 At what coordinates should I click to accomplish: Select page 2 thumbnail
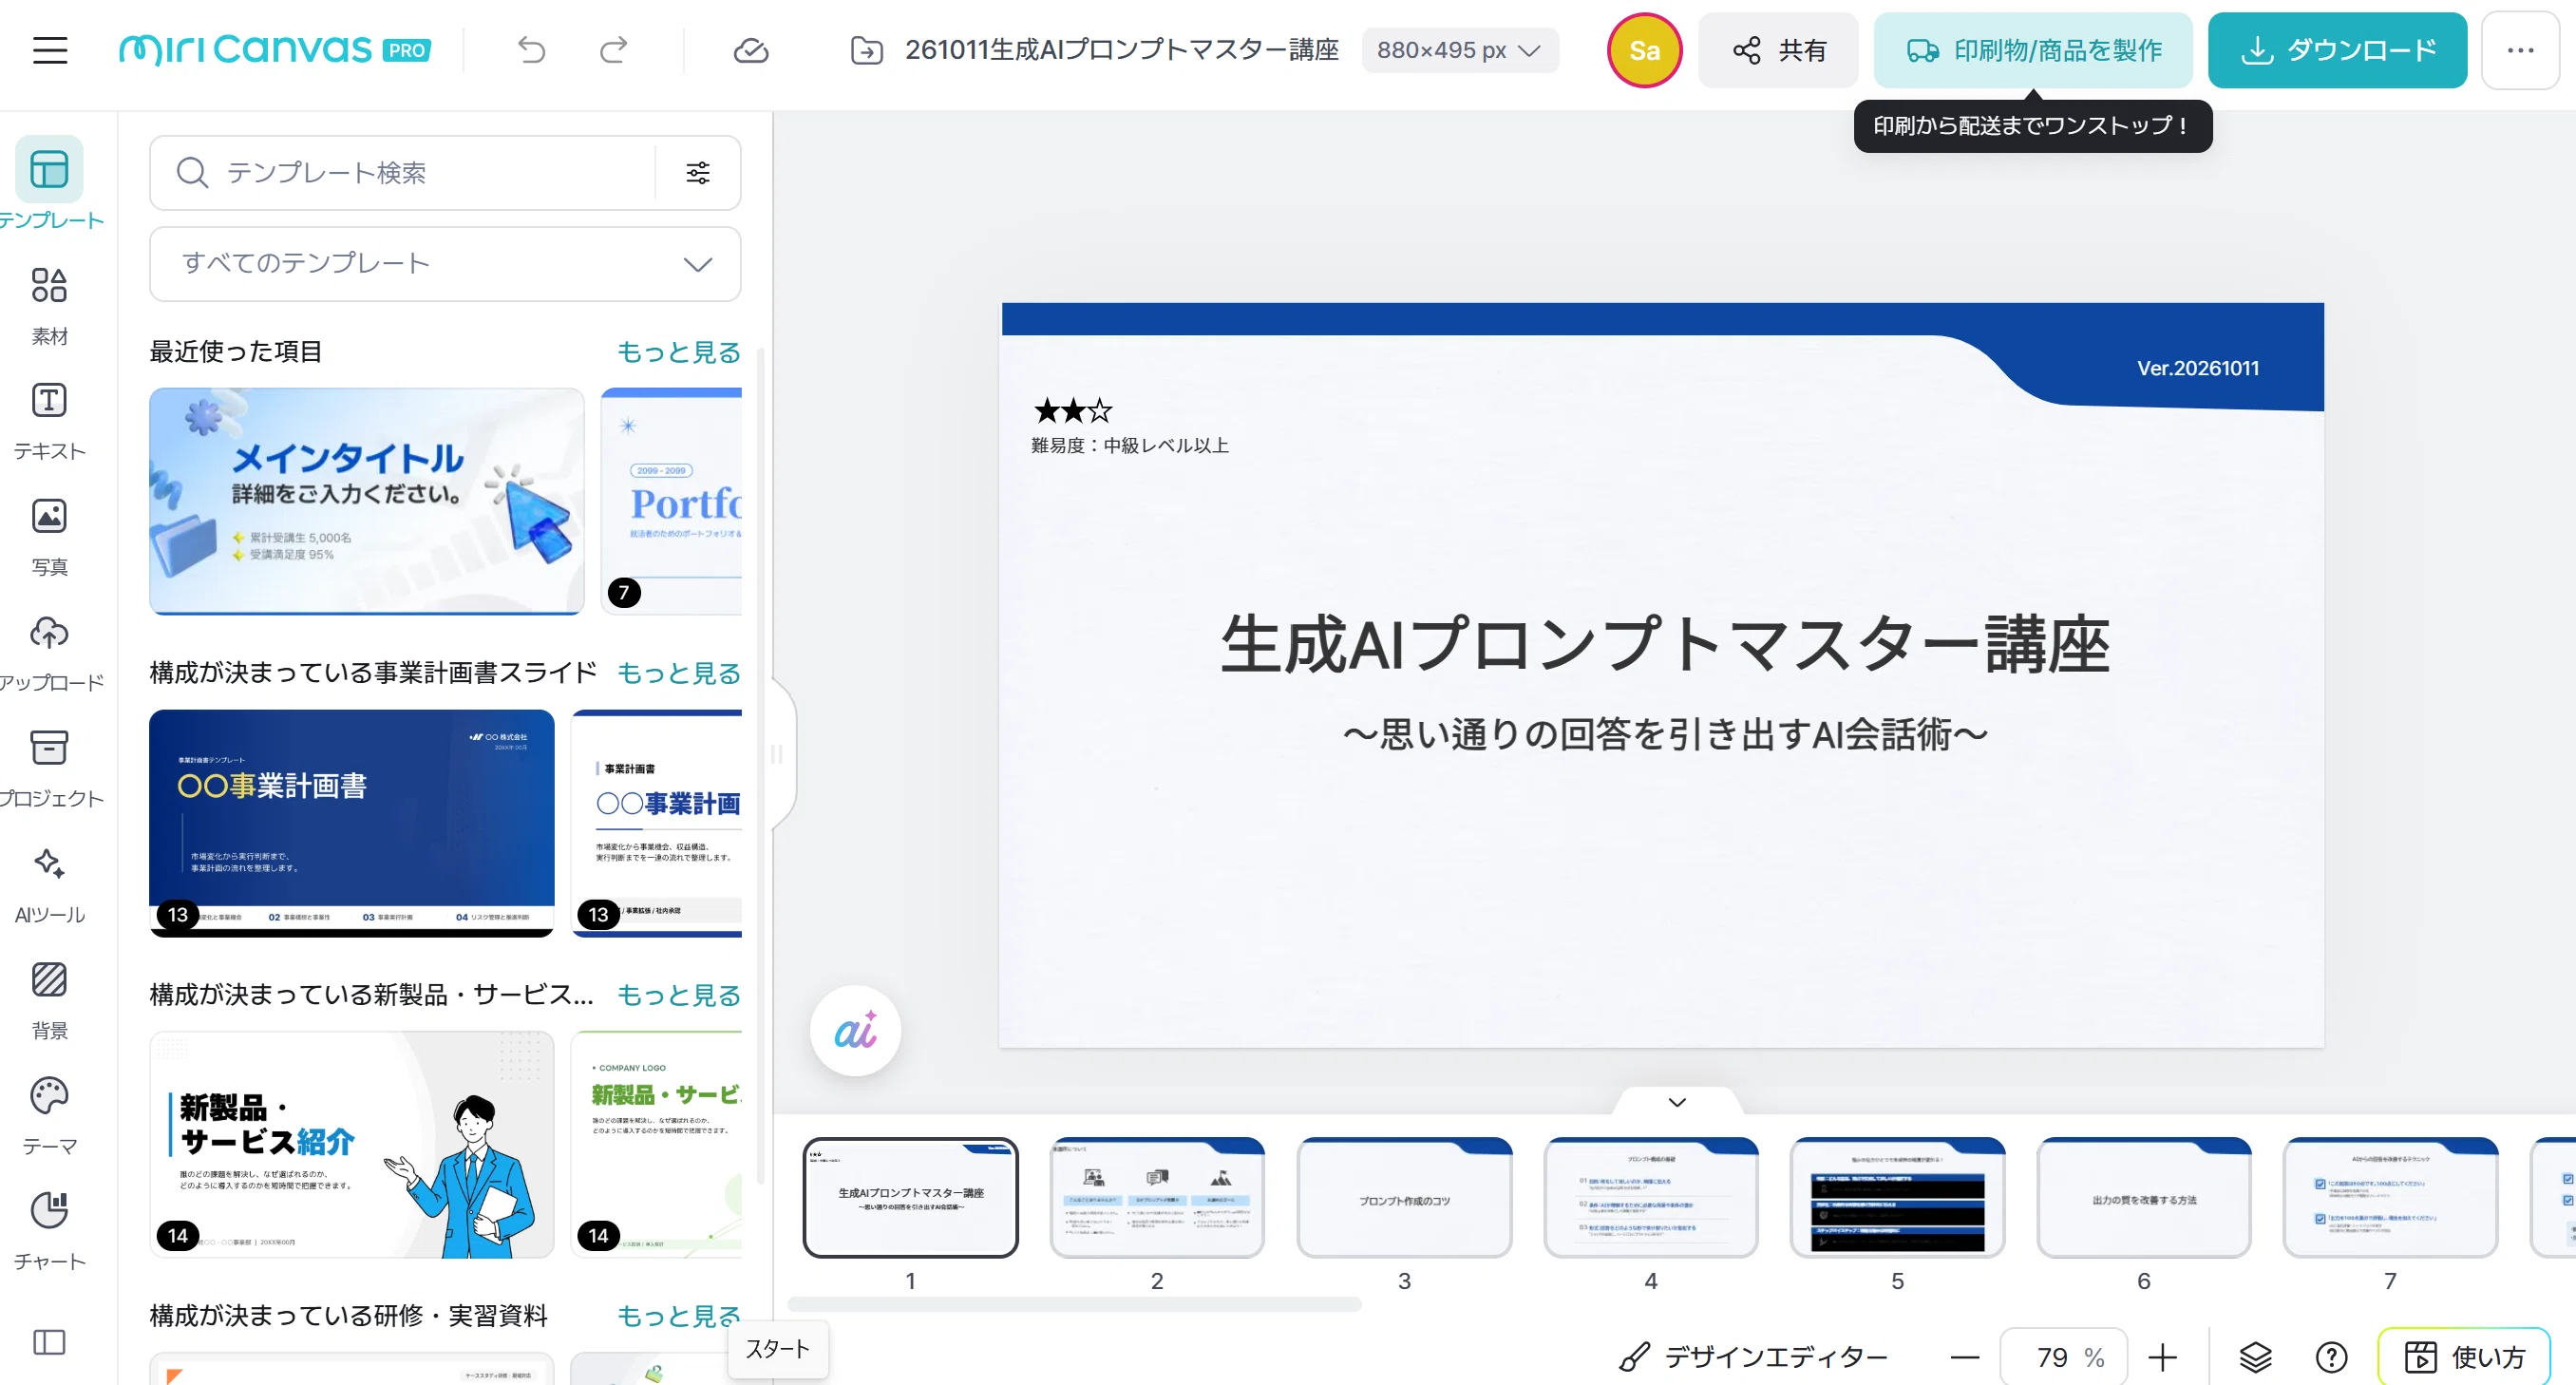coord(1157,1197)
